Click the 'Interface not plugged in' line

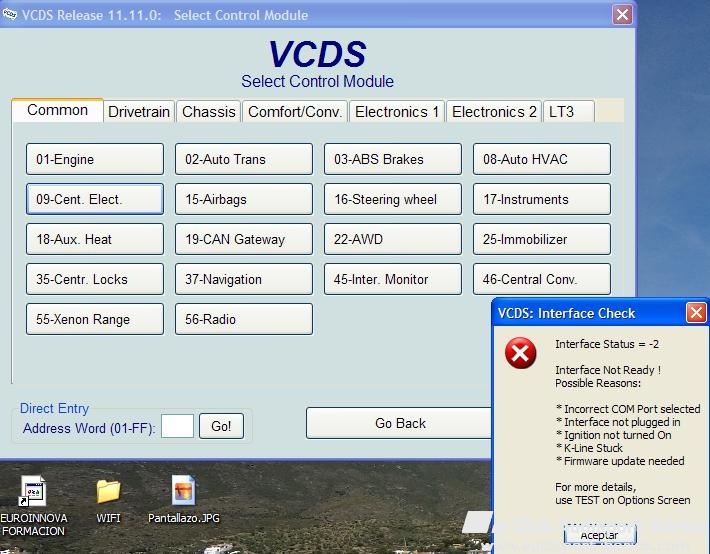pyautogui.click(x=618, y=422)
